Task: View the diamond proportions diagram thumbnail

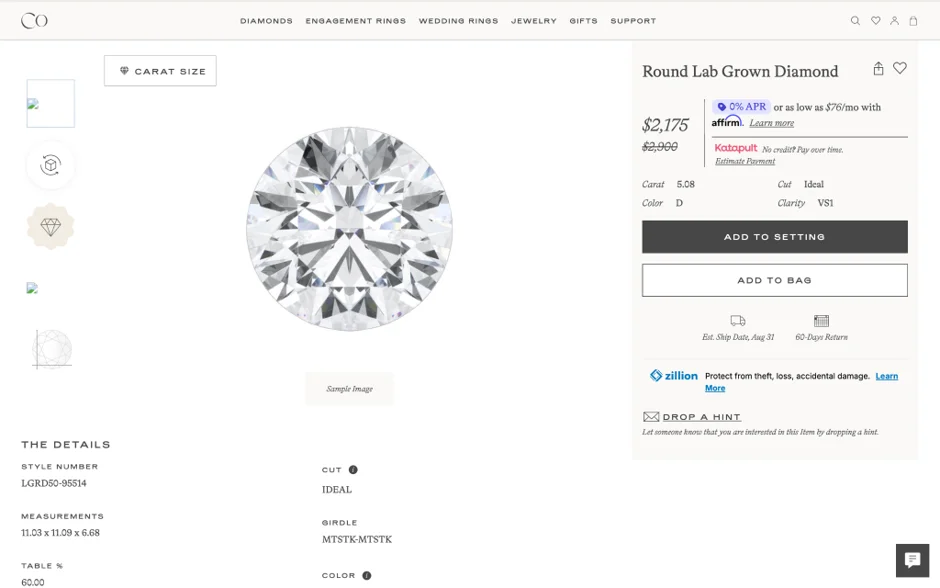Action: (52, 349)
